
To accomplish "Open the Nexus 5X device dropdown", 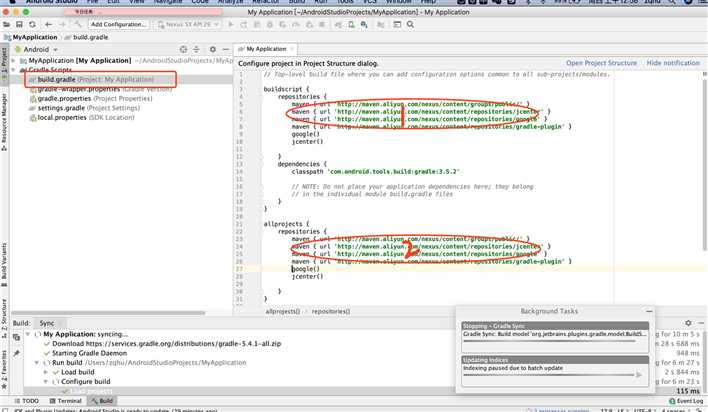I will pos(188,24).
